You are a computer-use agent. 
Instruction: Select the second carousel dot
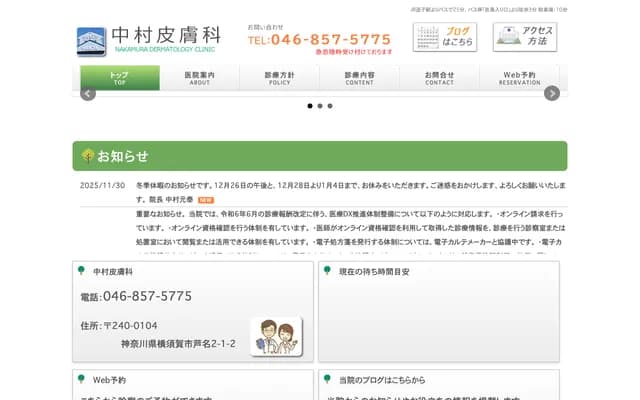point(320,105)
